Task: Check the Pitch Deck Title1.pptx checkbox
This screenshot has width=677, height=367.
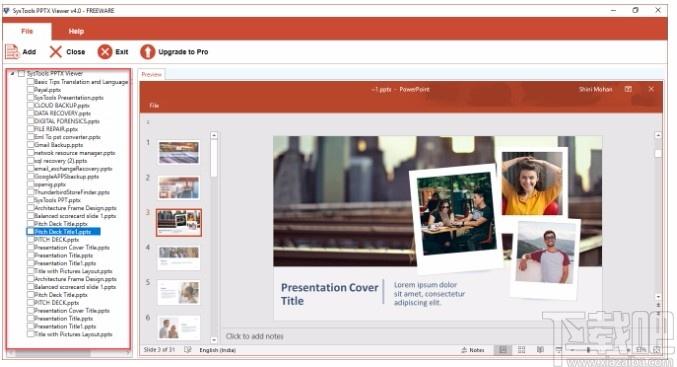Action: click(x=30, y=232)
